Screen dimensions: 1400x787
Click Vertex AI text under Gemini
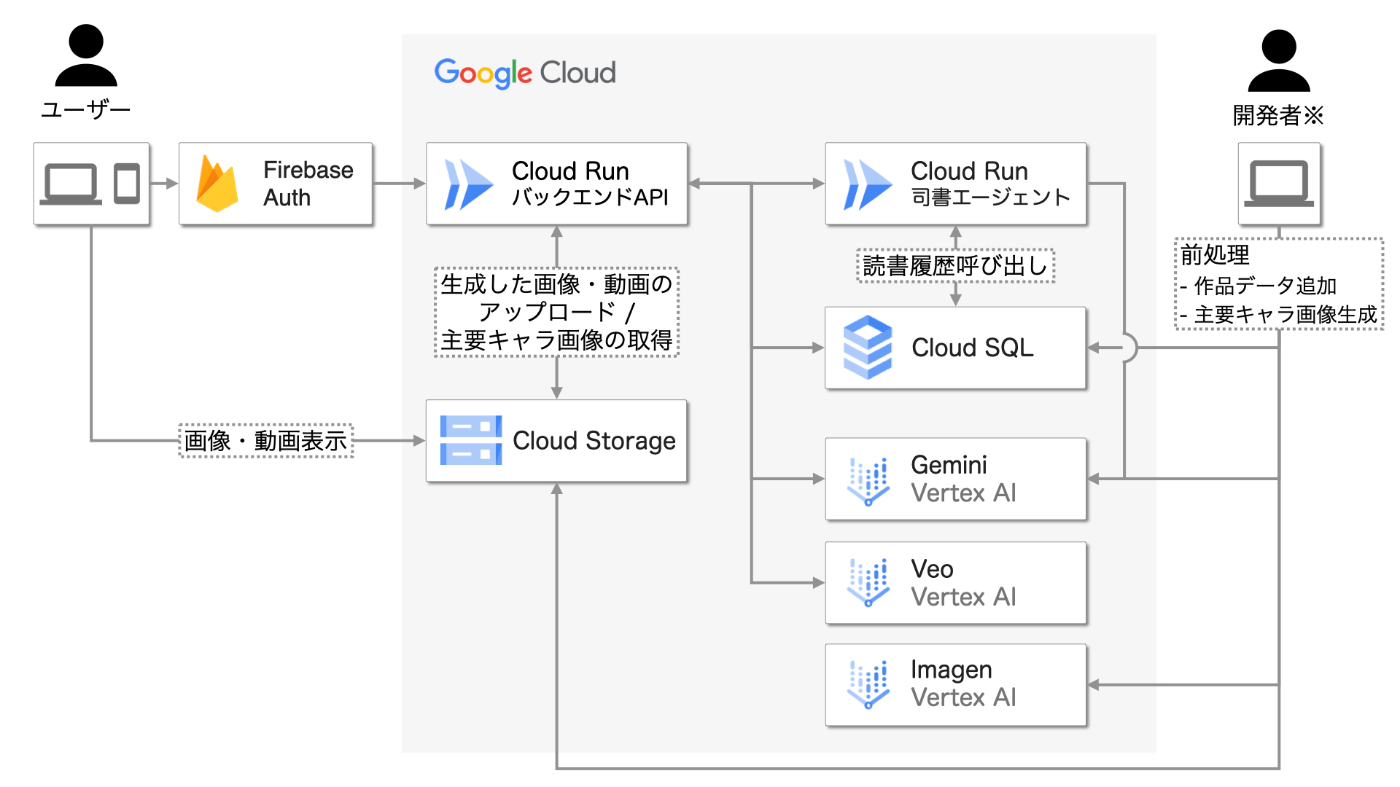tap(963, 493)
